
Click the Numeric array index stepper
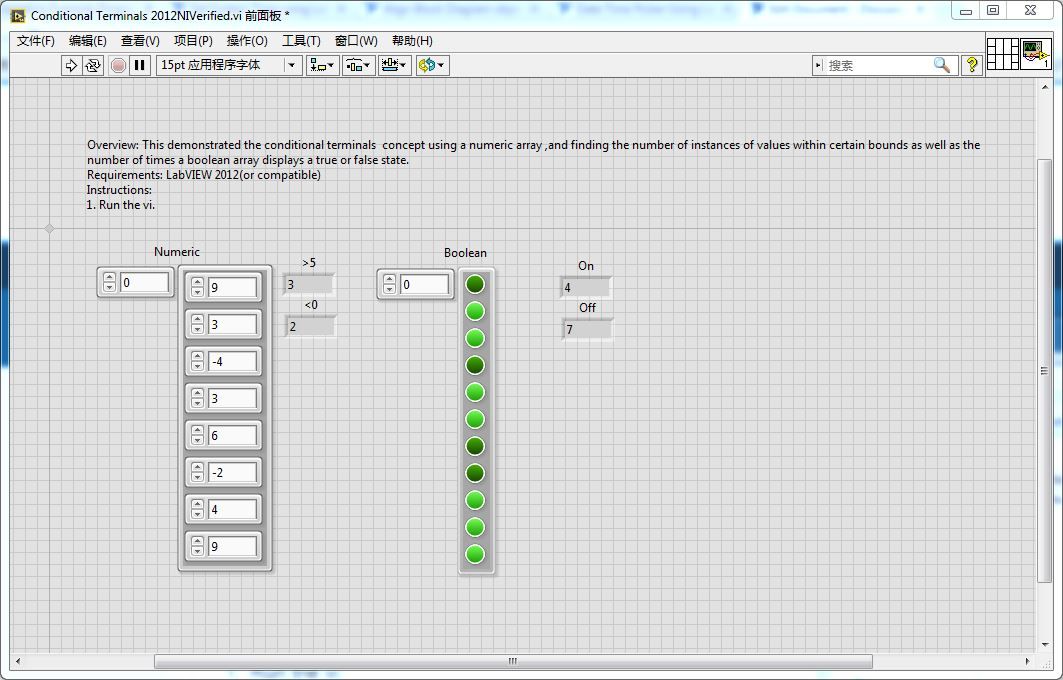(109, 283)
